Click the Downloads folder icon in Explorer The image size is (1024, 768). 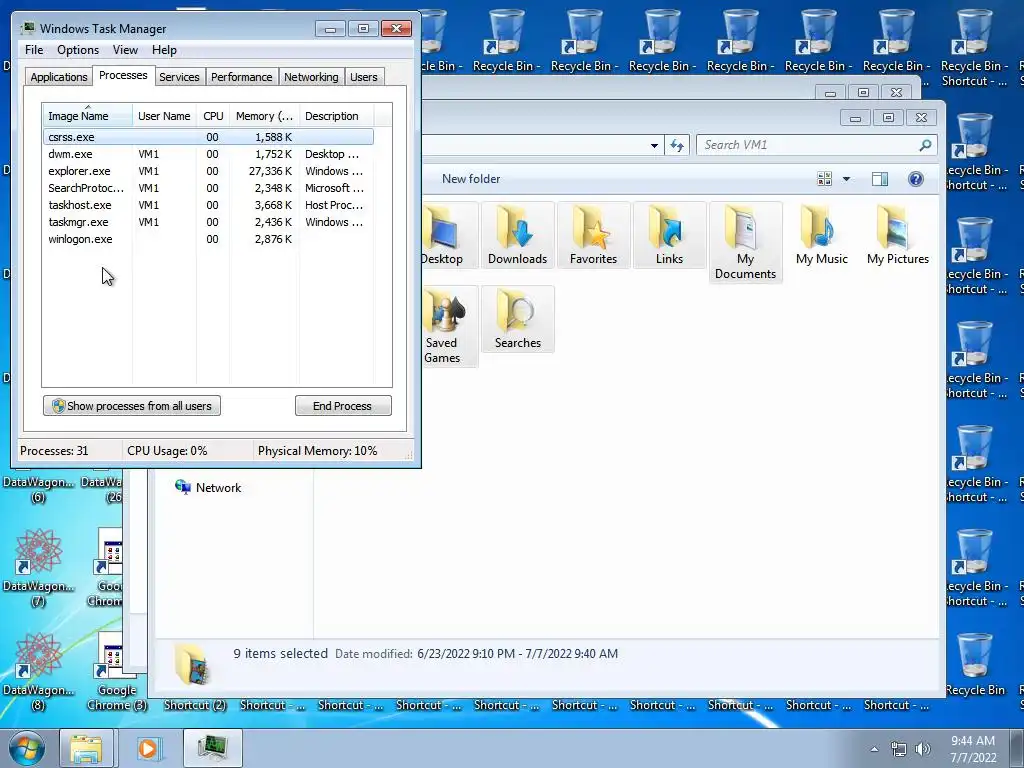517,235
